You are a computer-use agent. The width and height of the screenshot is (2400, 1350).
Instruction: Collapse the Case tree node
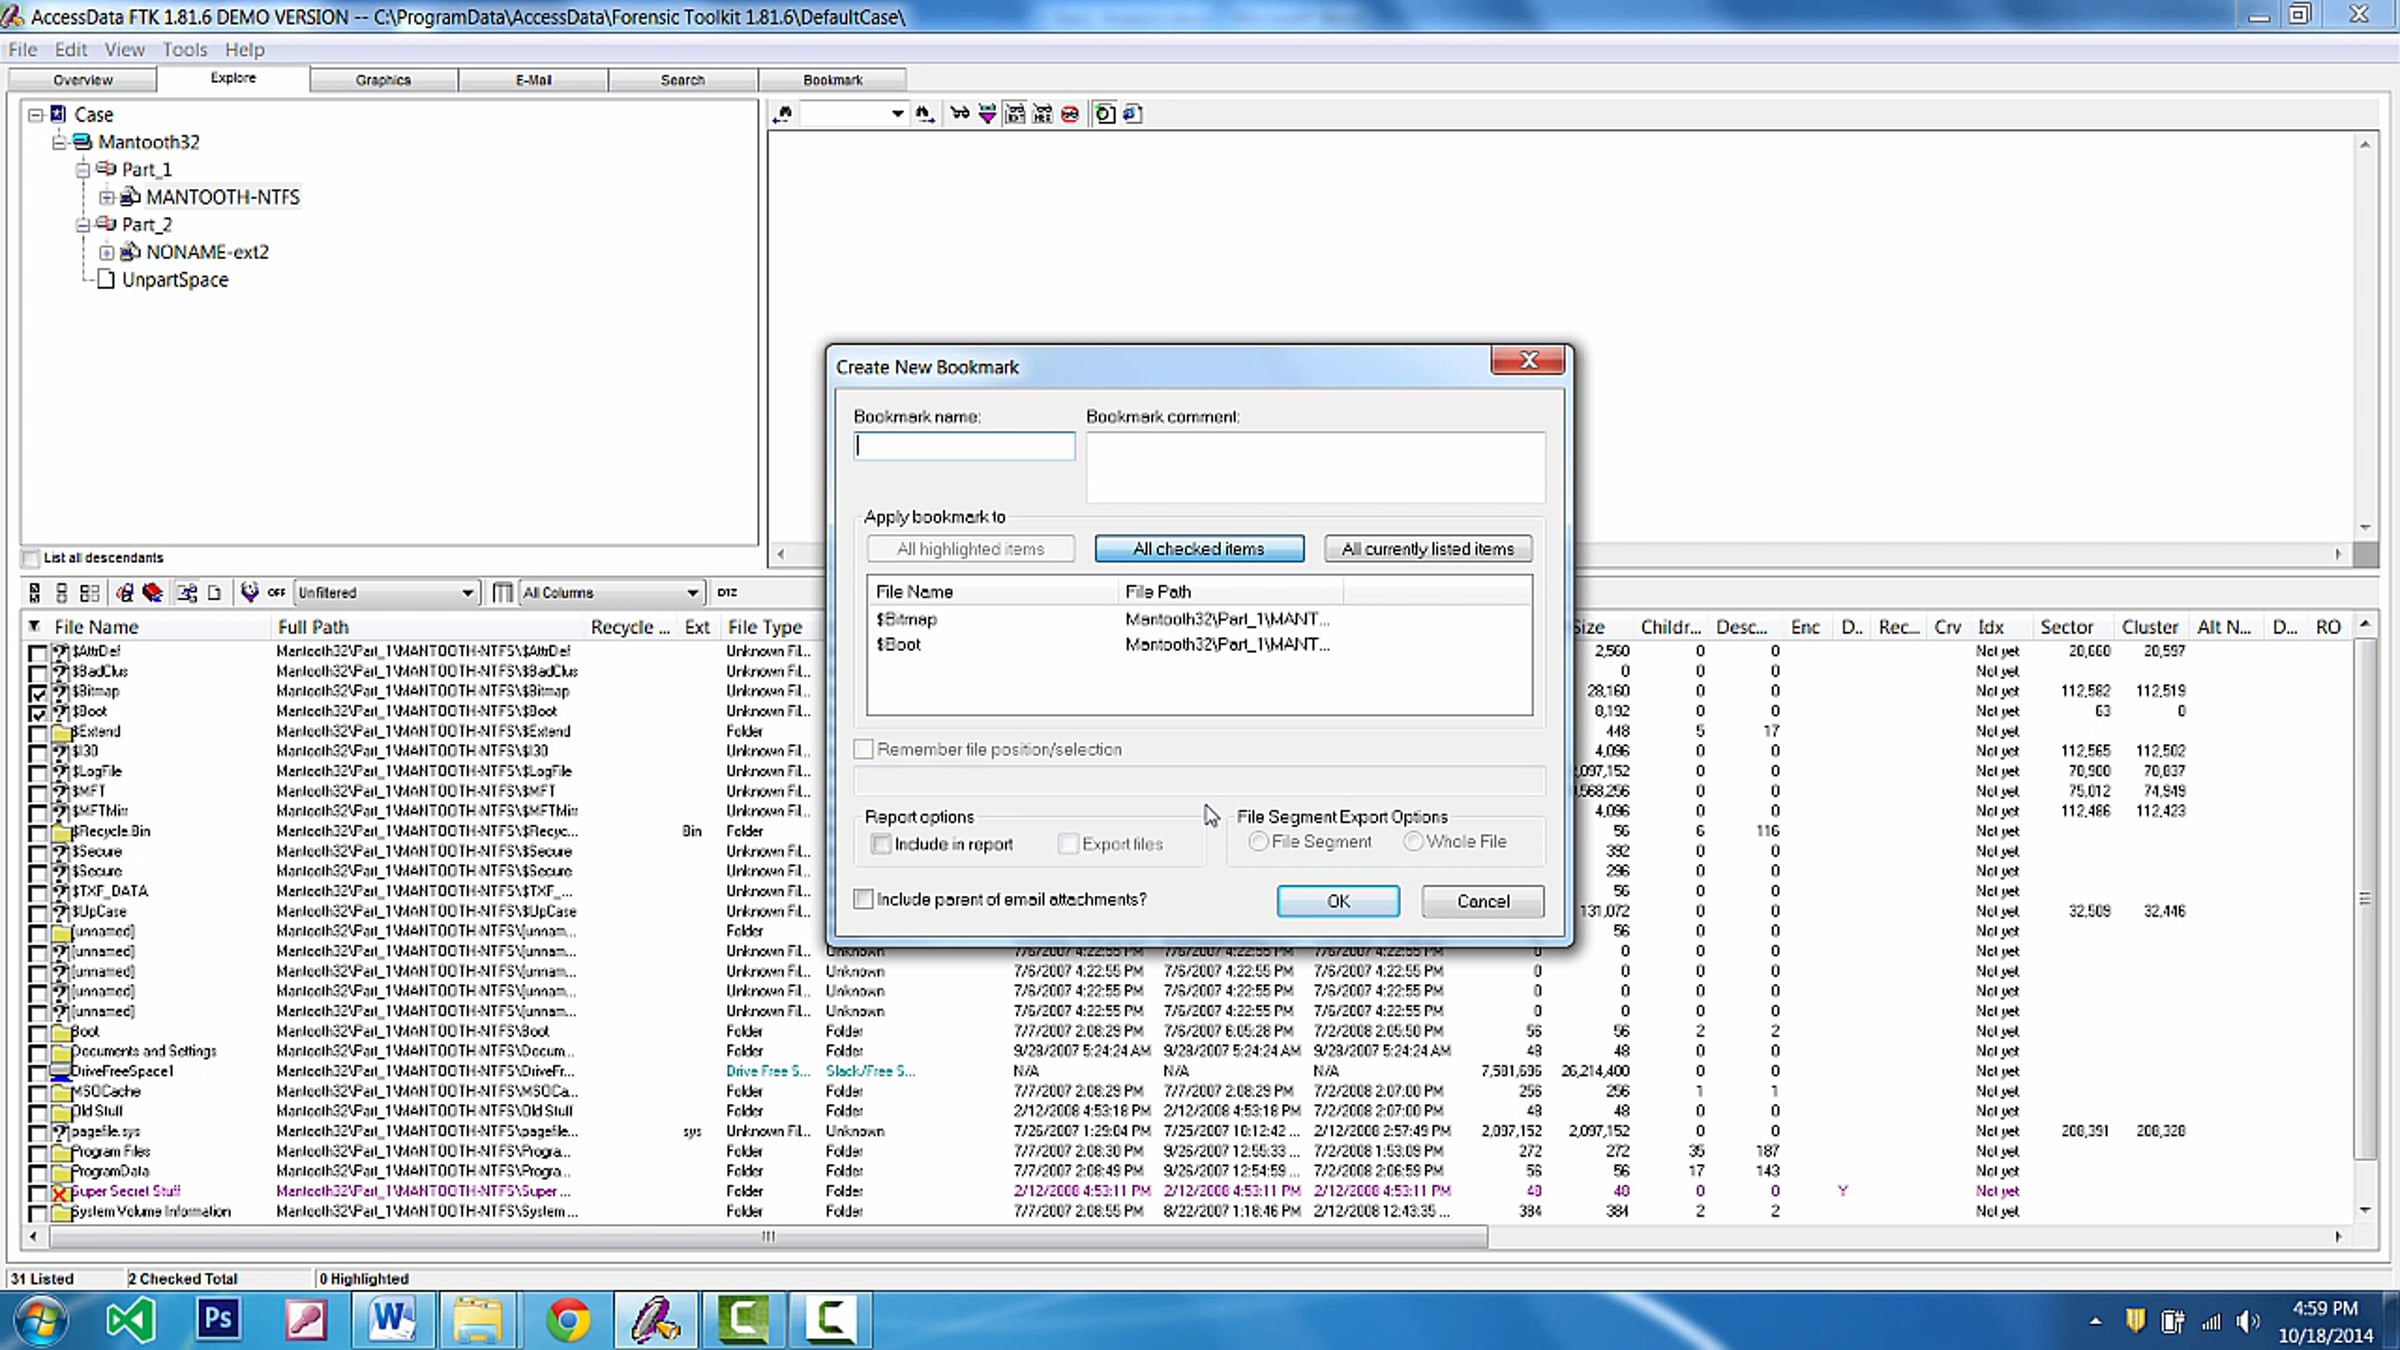(x=36, y=115)
